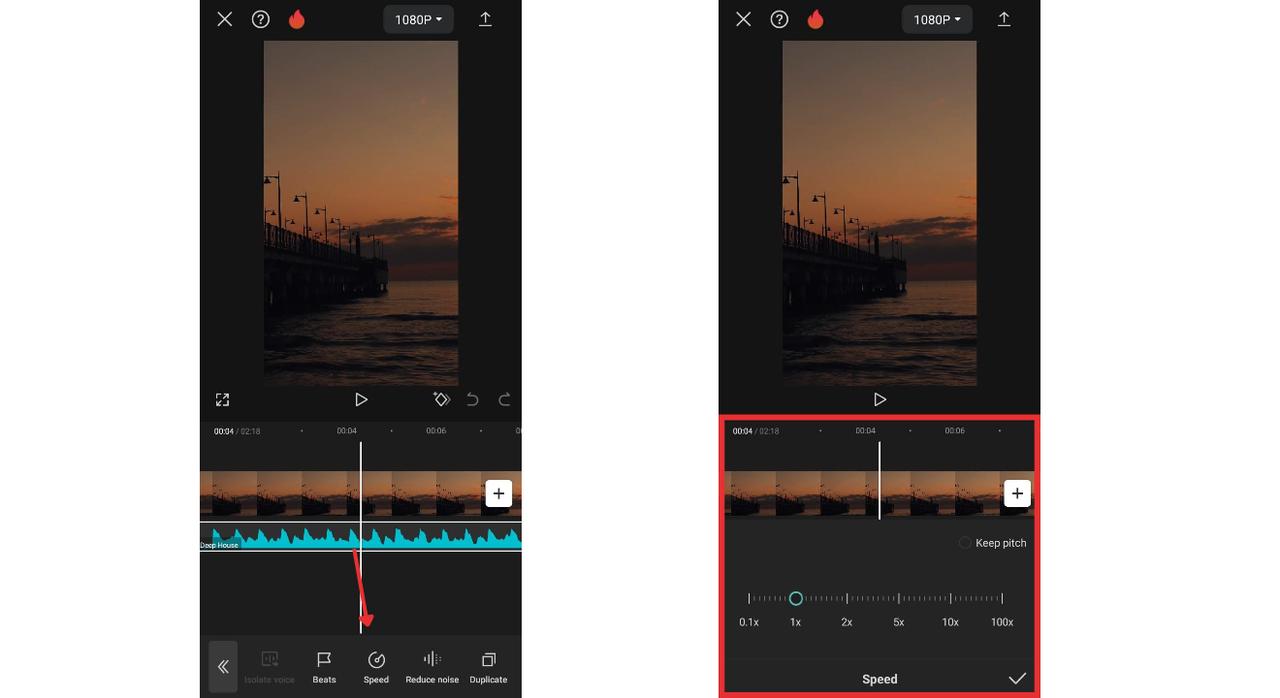Open the Speed tool

tap(376, 667)
